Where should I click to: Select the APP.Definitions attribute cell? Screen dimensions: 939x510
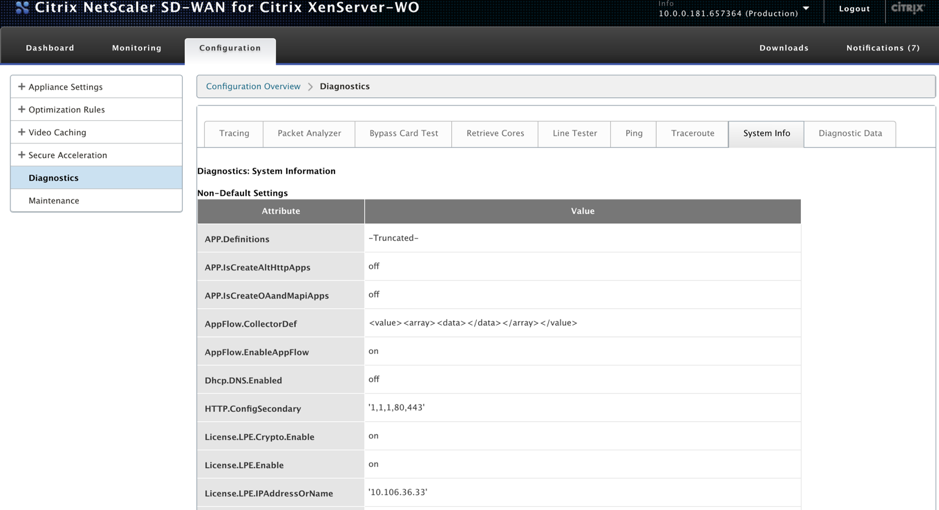tap(281, 238)
